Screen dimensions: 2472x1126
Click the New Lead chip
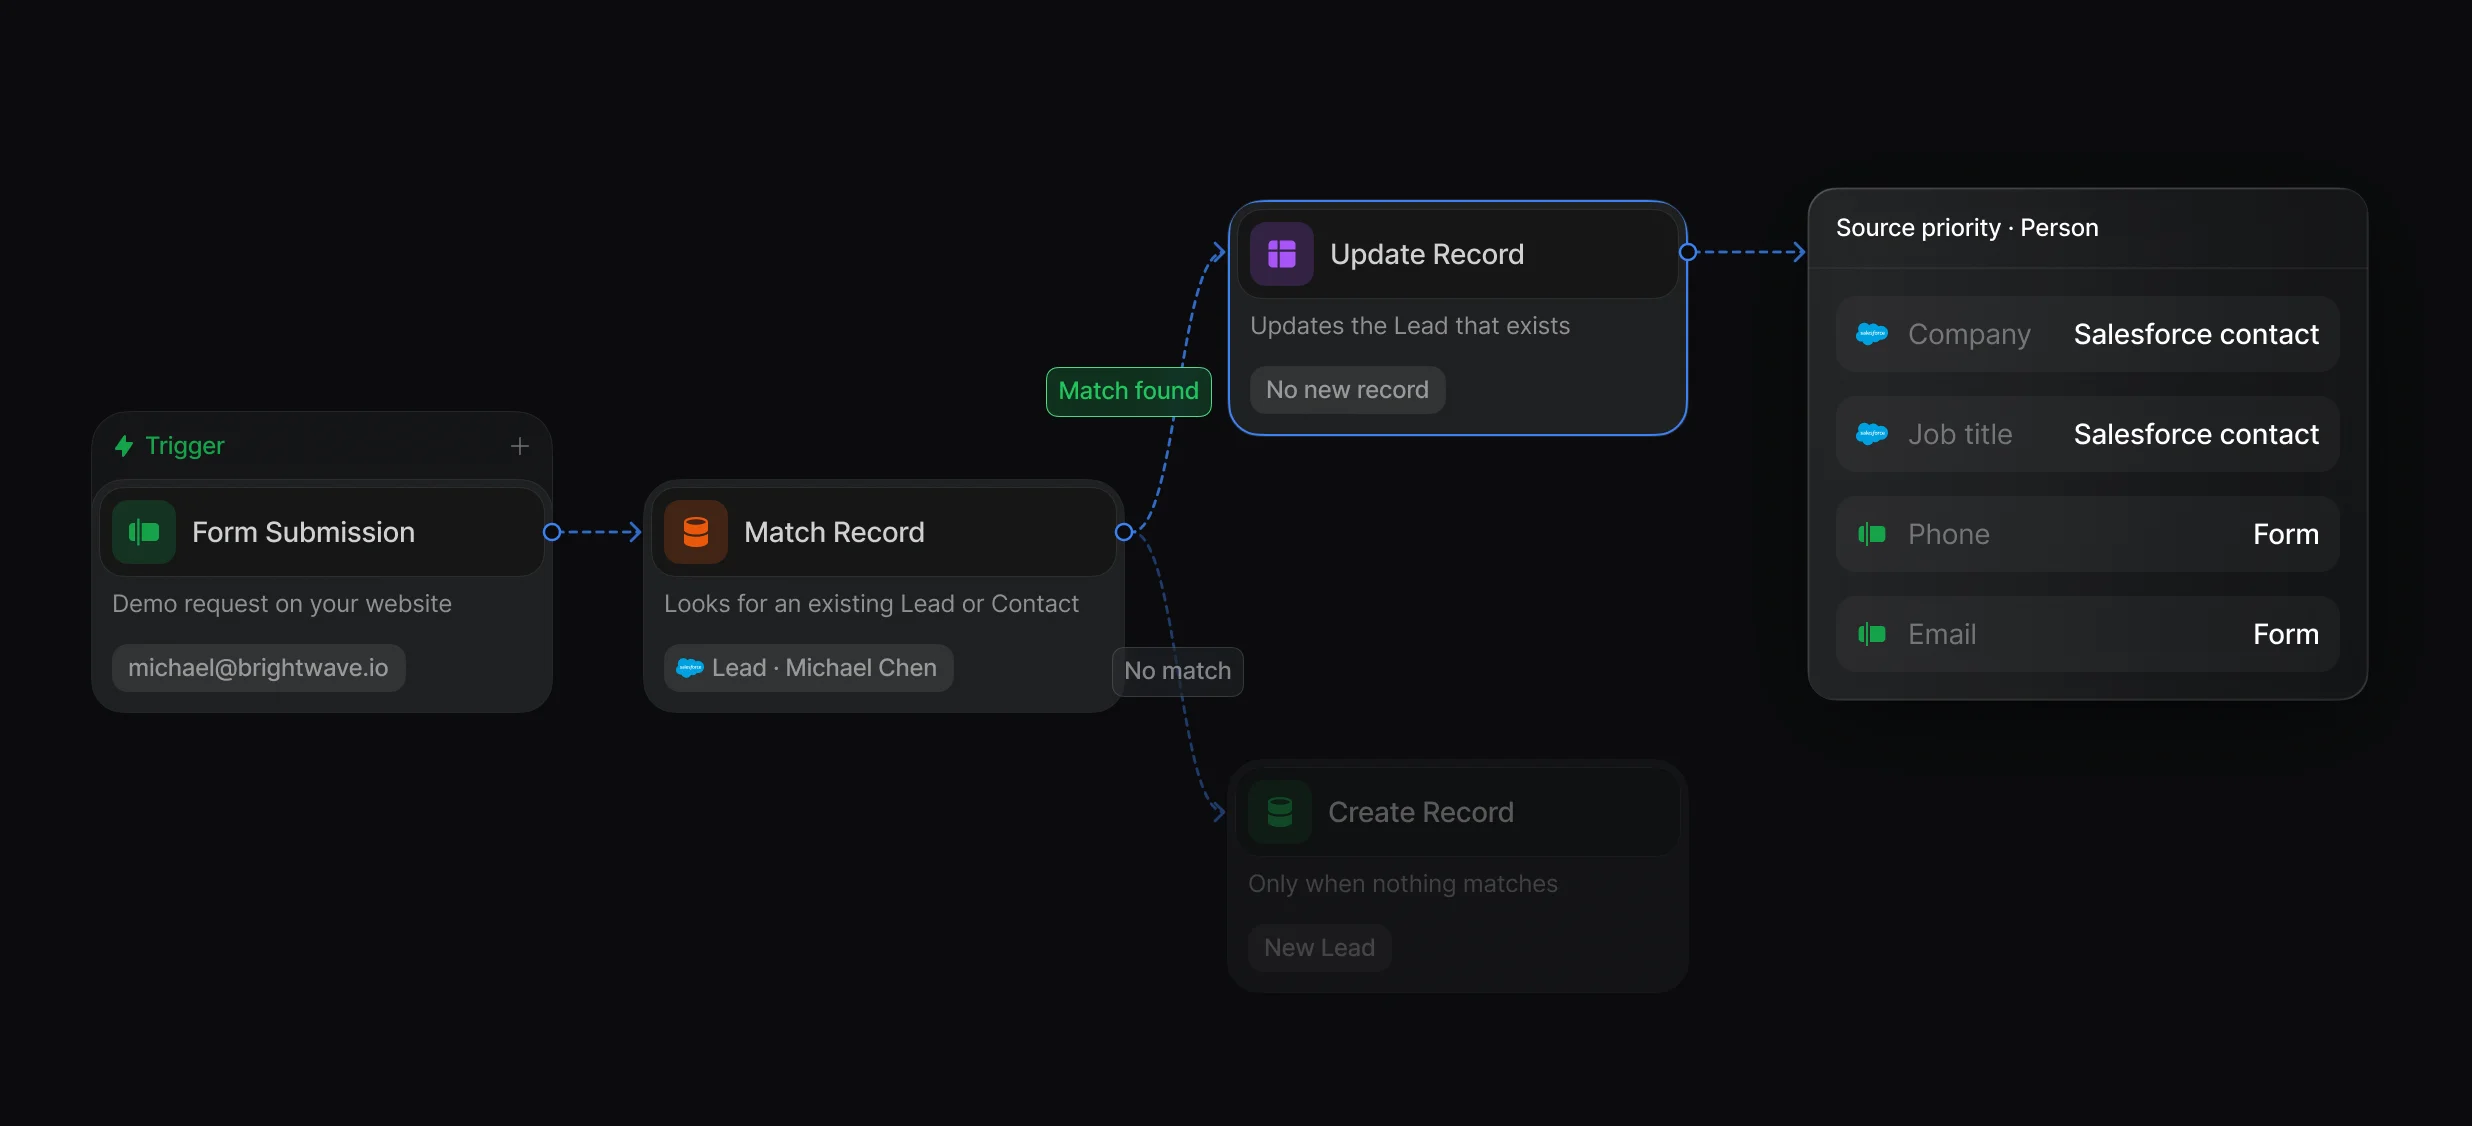(x=1319, y=948)
